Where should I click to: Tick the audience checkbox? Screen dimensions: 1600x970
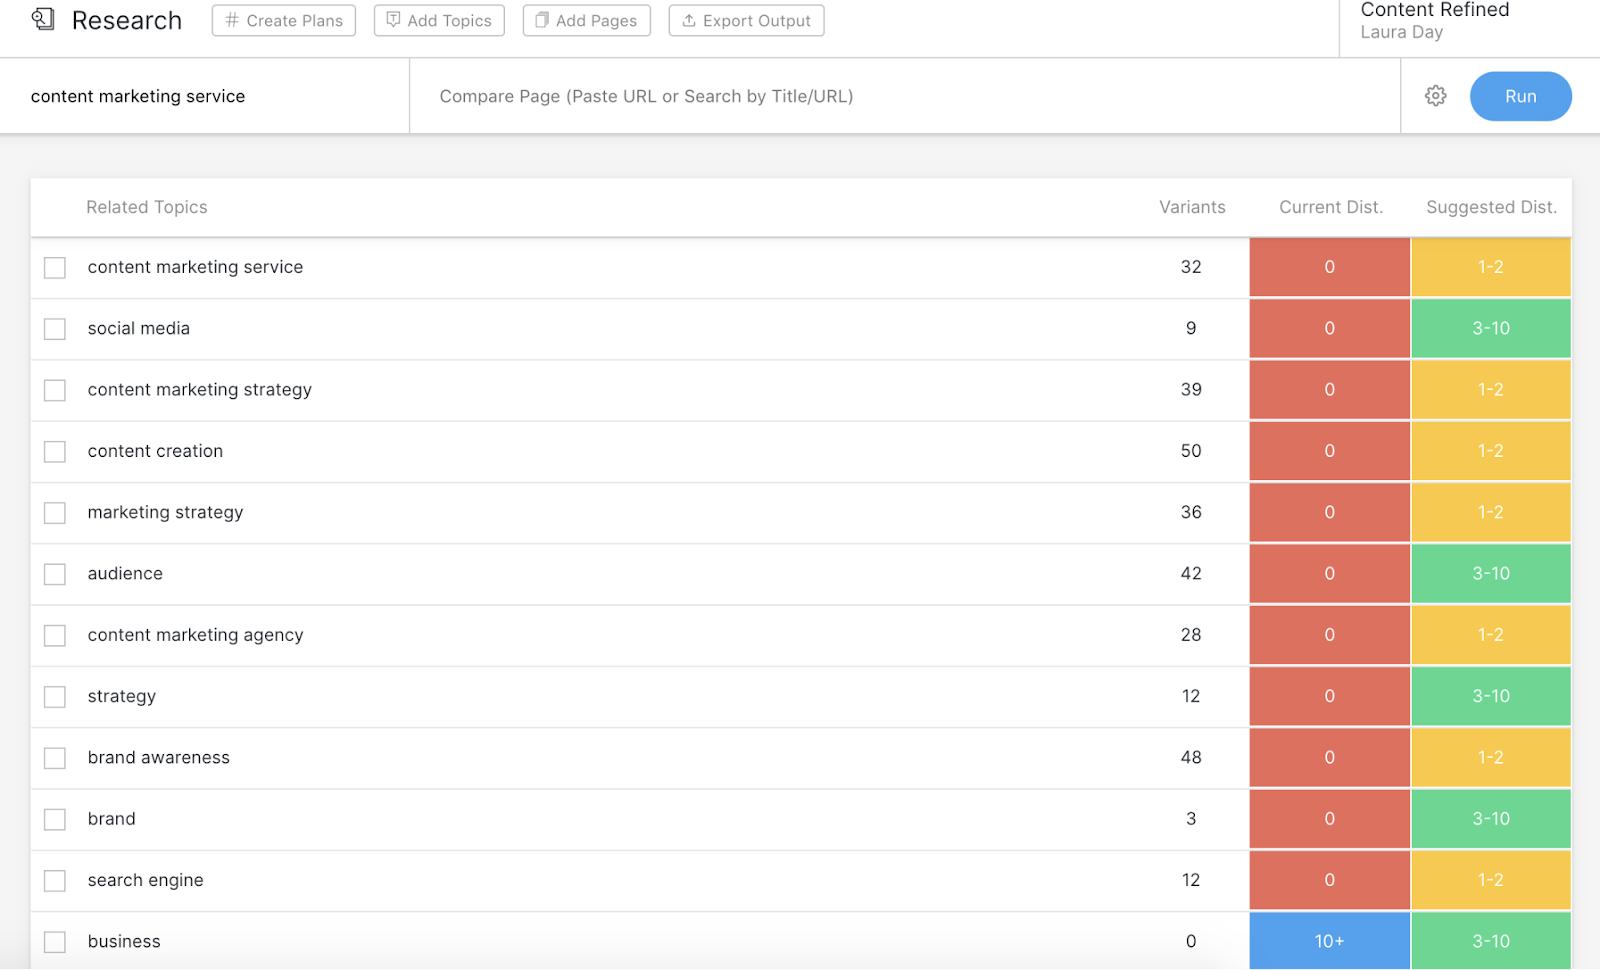55,574
